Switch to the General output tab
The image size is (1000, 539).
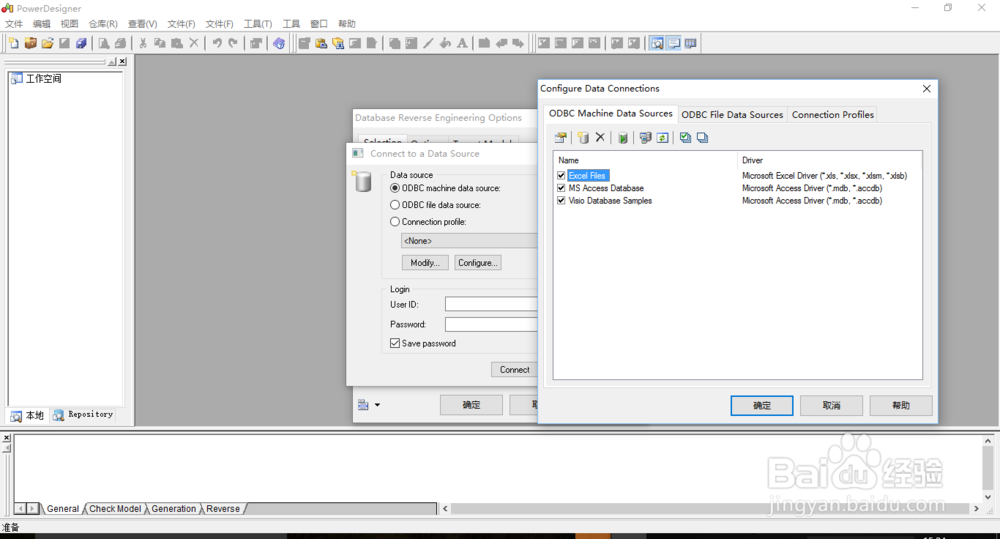tap(62, 509)
